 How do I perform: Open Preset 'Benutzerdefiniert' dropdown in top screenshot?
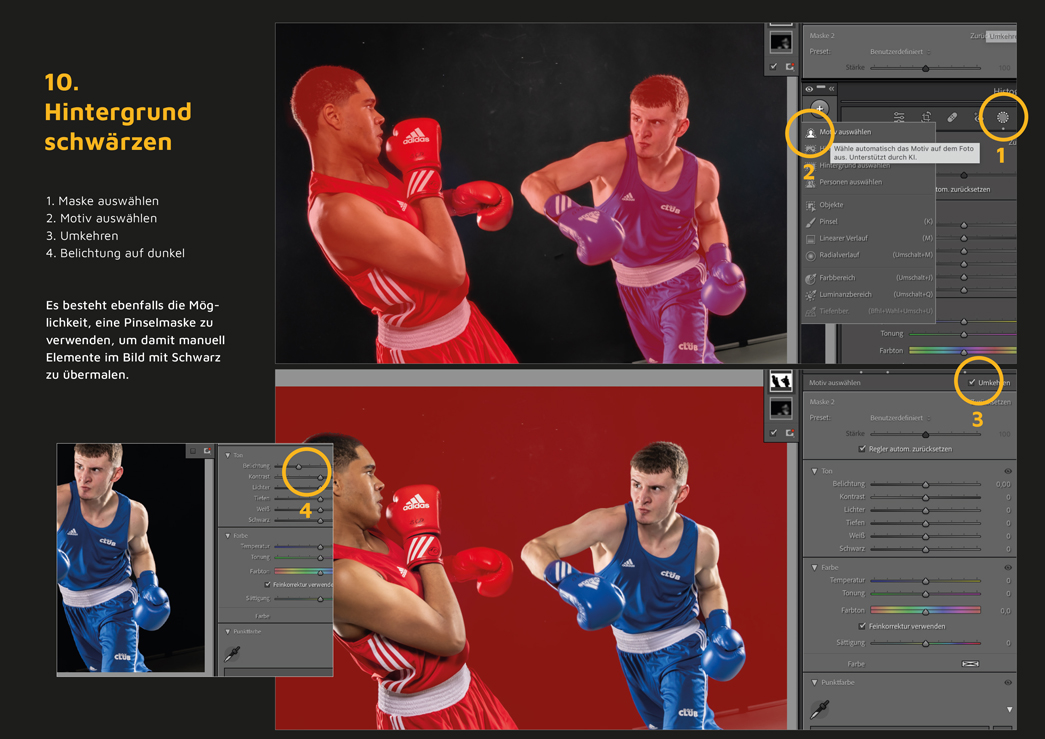pos(900,51)
